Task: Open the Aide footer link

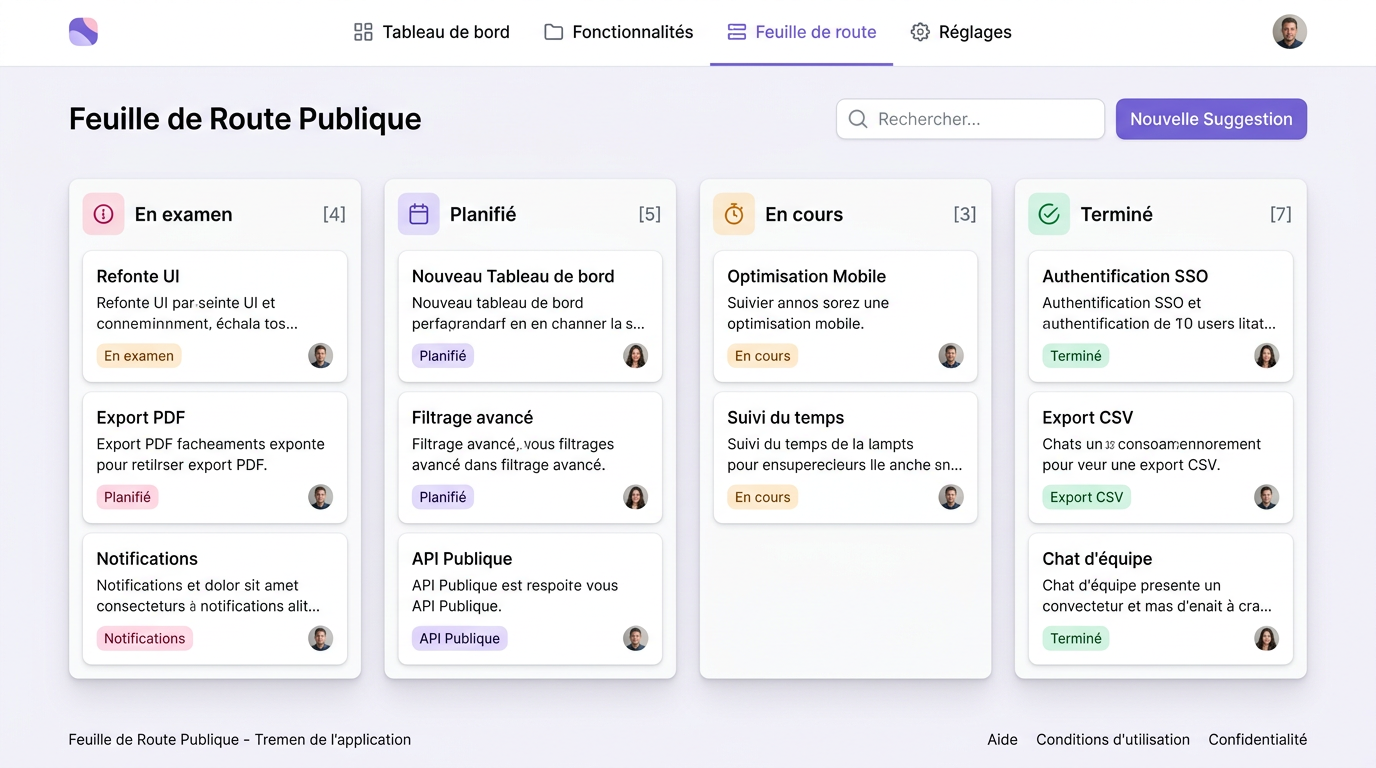Action: pyautogui.click(x=1002, y=740)
